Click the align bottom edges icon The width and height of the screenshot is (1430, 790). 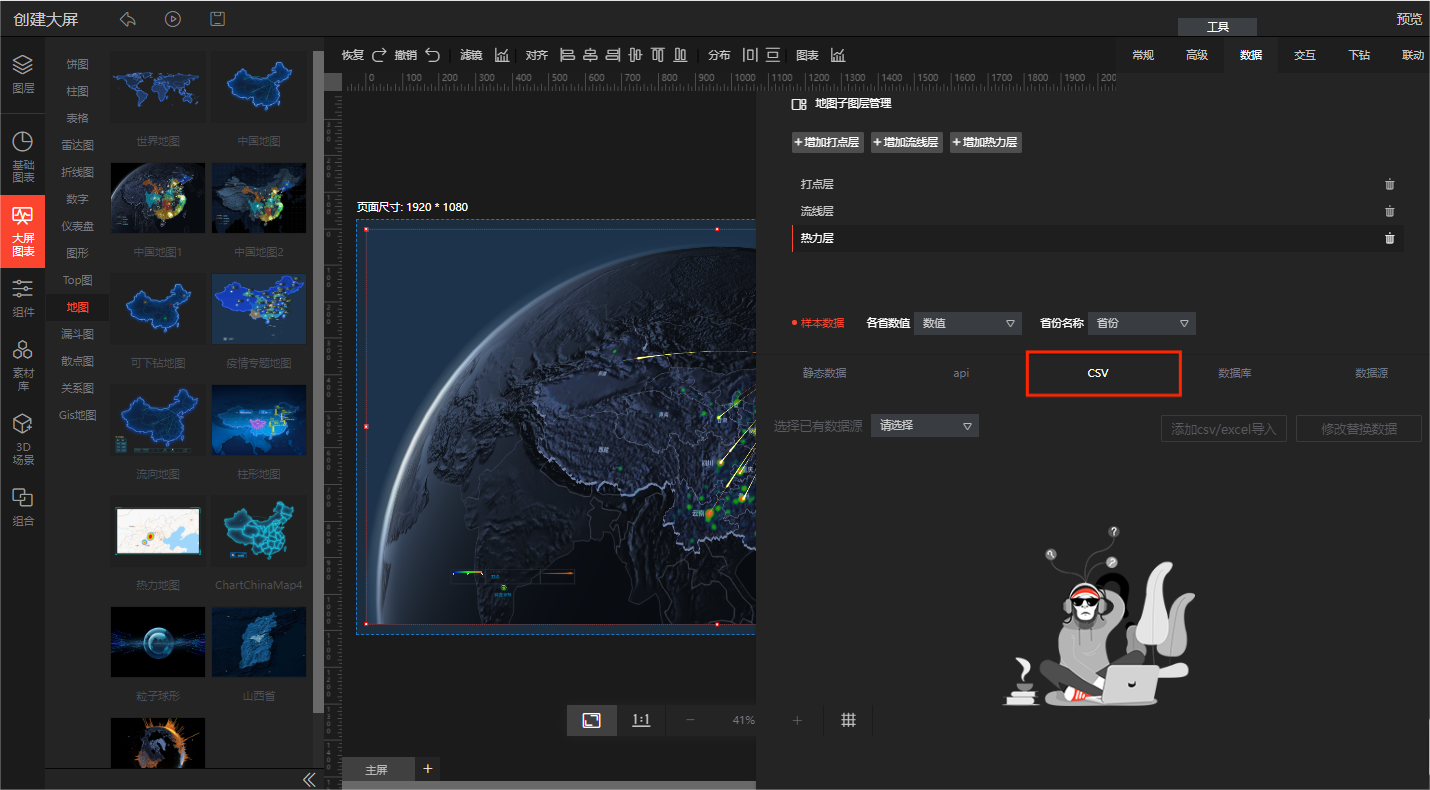point(681,55)
